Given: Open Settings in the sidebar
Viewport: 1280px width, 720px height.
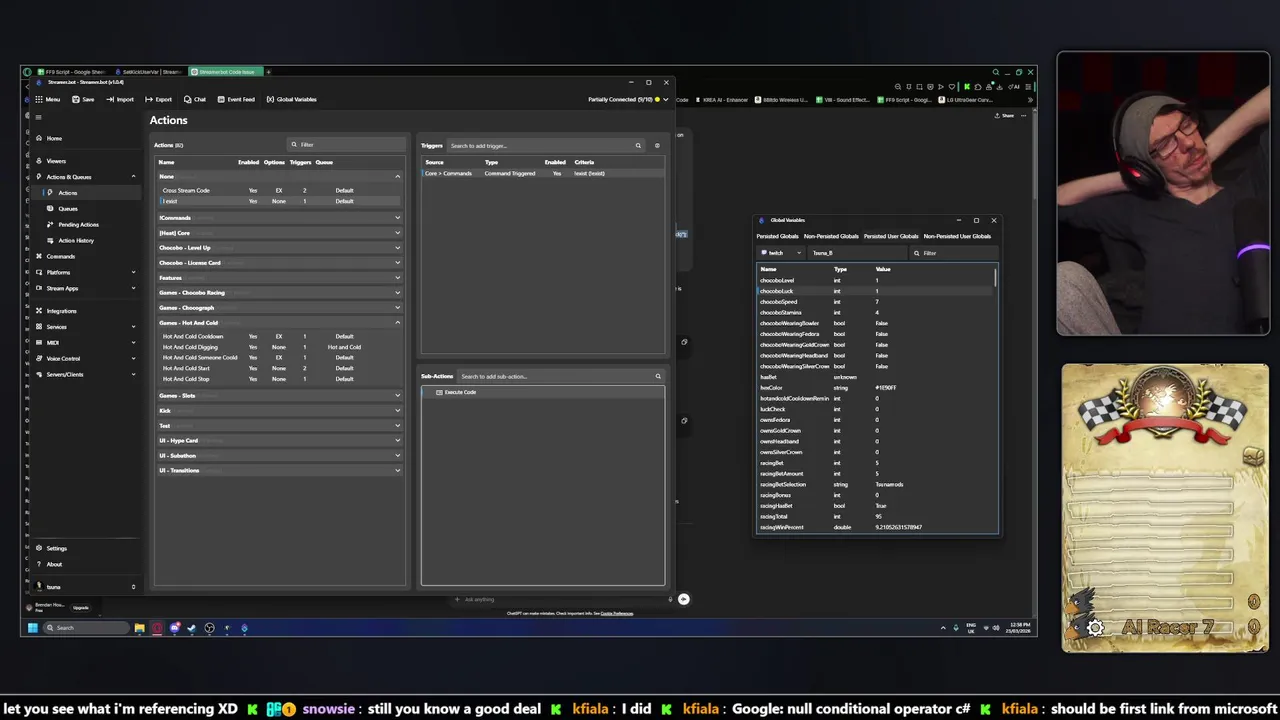Looking at the screenshot, I should (x=56, y=548).
